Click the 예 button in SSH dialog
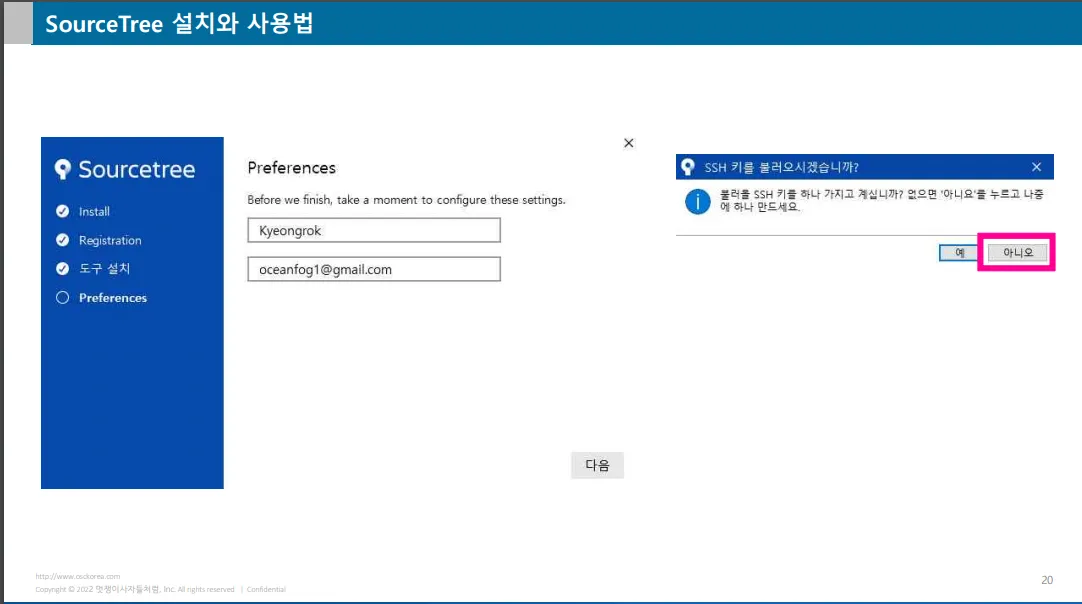 coord(959,253)
